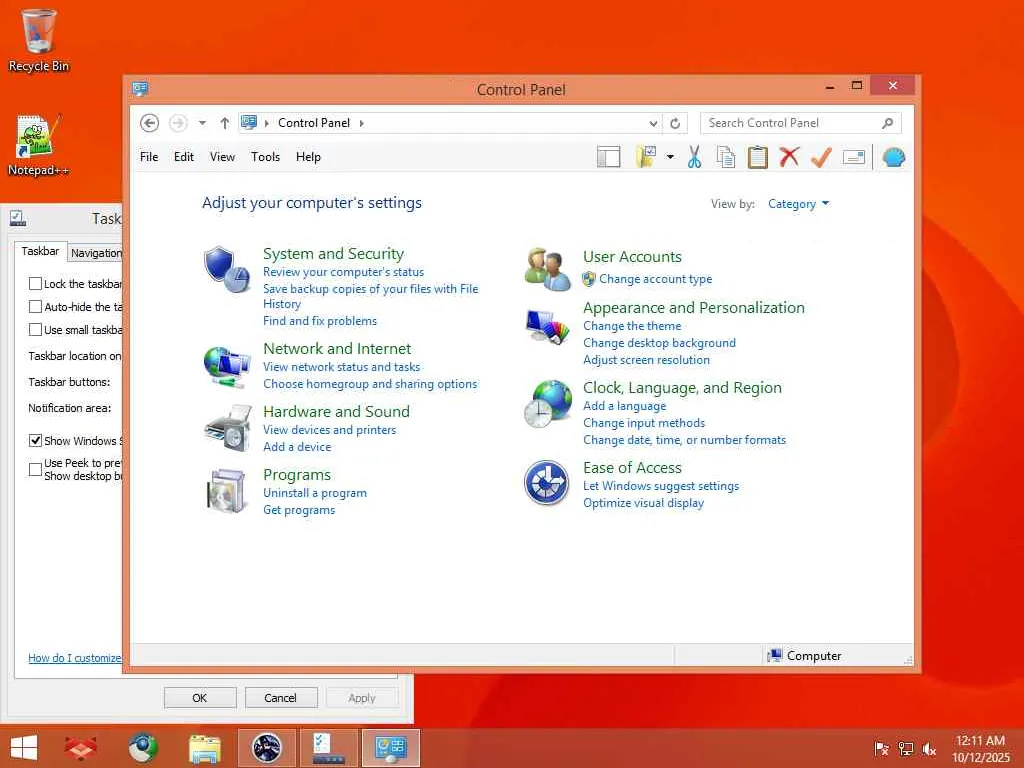Click the network tray icon

(906, 749)
